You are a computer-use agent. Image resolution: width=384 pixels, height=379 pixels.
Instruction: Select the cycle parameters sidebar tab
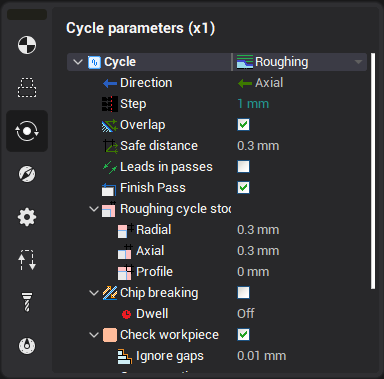click(x=27, y=131)
